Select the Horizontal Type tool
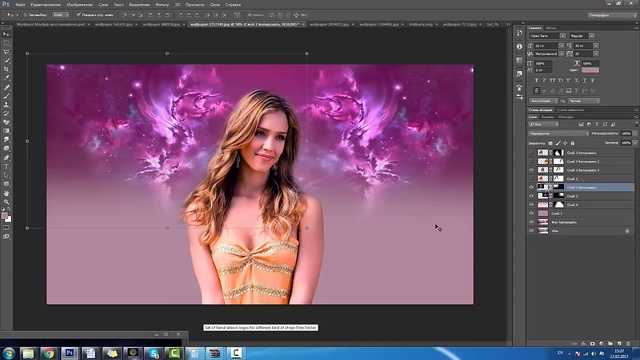The height and width of the screenshot is (360, 640). tap(6, 167)
